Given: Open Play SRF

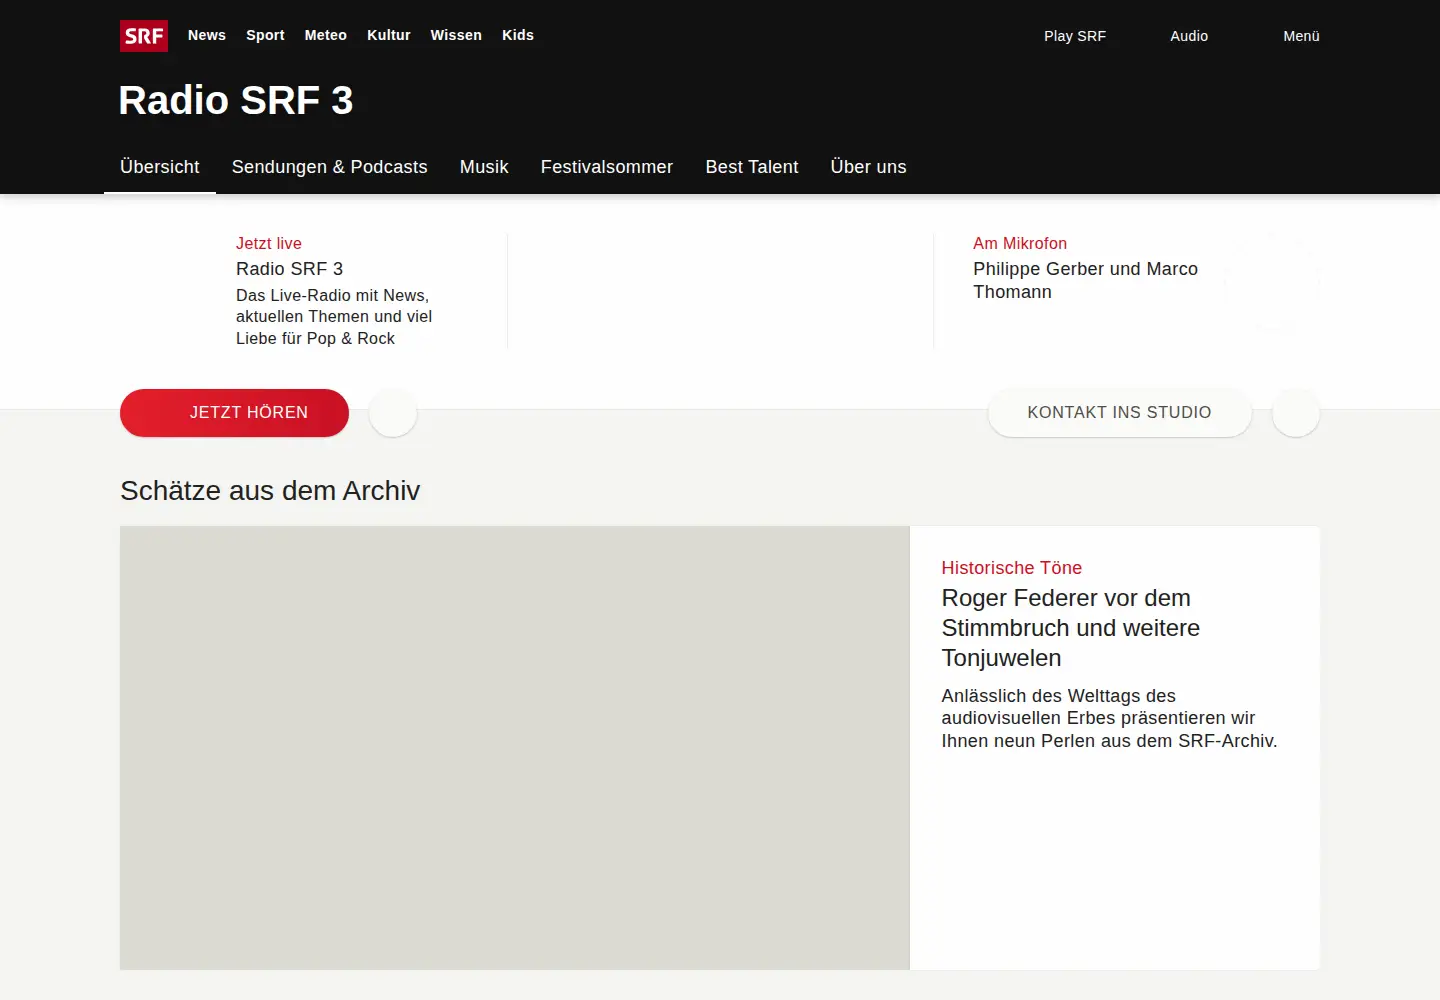Looking at the screenshot, I should coord(1075,36).
